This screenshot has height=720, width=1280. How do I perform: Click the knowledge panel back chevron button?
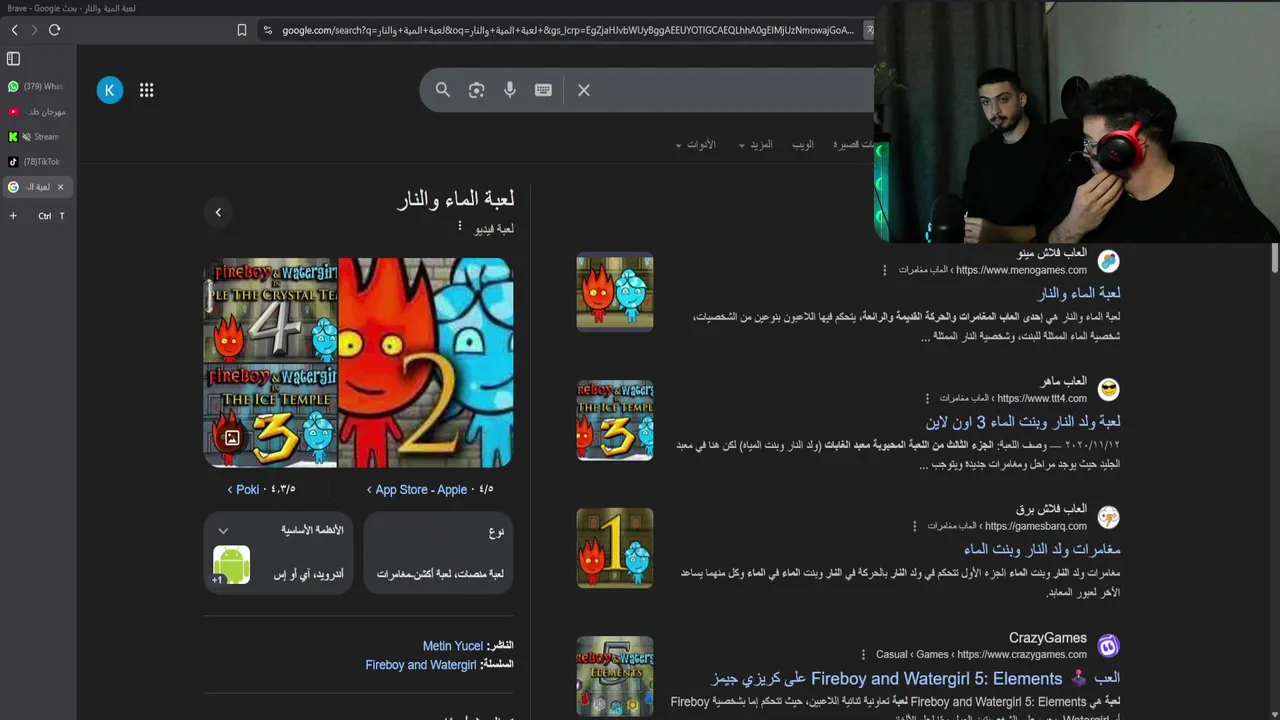pos(218,212)
